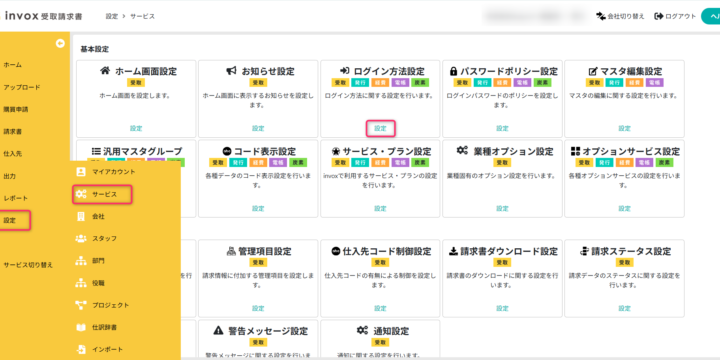Click the 設定 link under お知らせ設定
This screenshot has width=720, height=360.
(258, 129)
